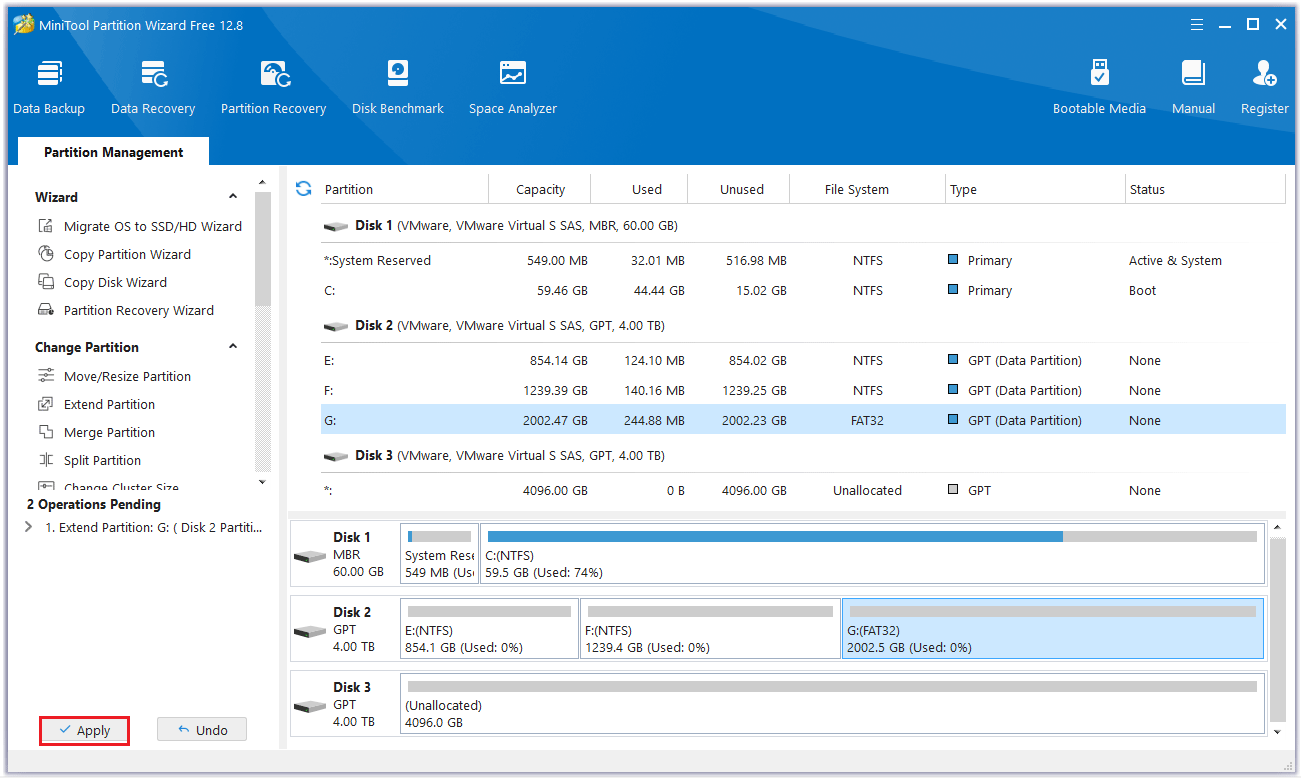Click Disk 2 drive icon in disk map
The height and width of the screenshot is (778, 1301).
(309, 631)
